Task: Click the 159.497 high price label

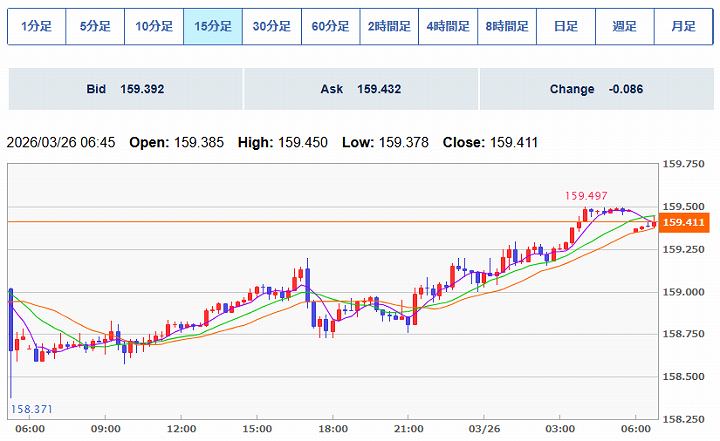Action: (588, 197)
